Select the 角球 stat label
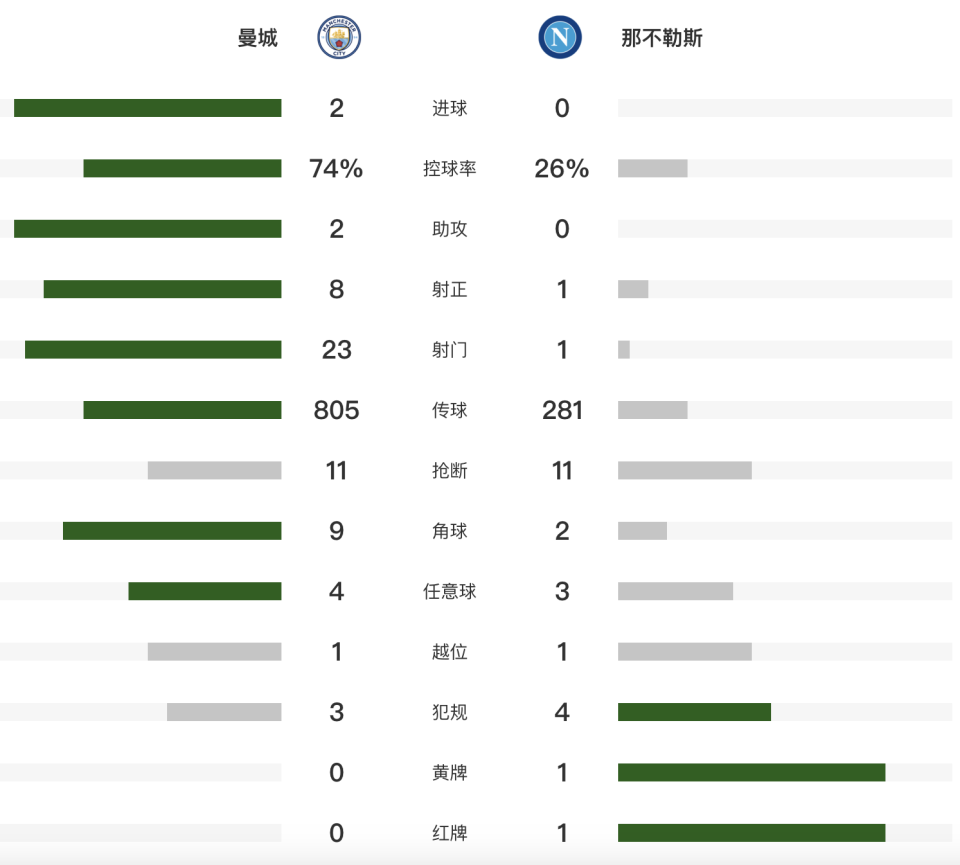960x865 pixels. tap(449, 531)
